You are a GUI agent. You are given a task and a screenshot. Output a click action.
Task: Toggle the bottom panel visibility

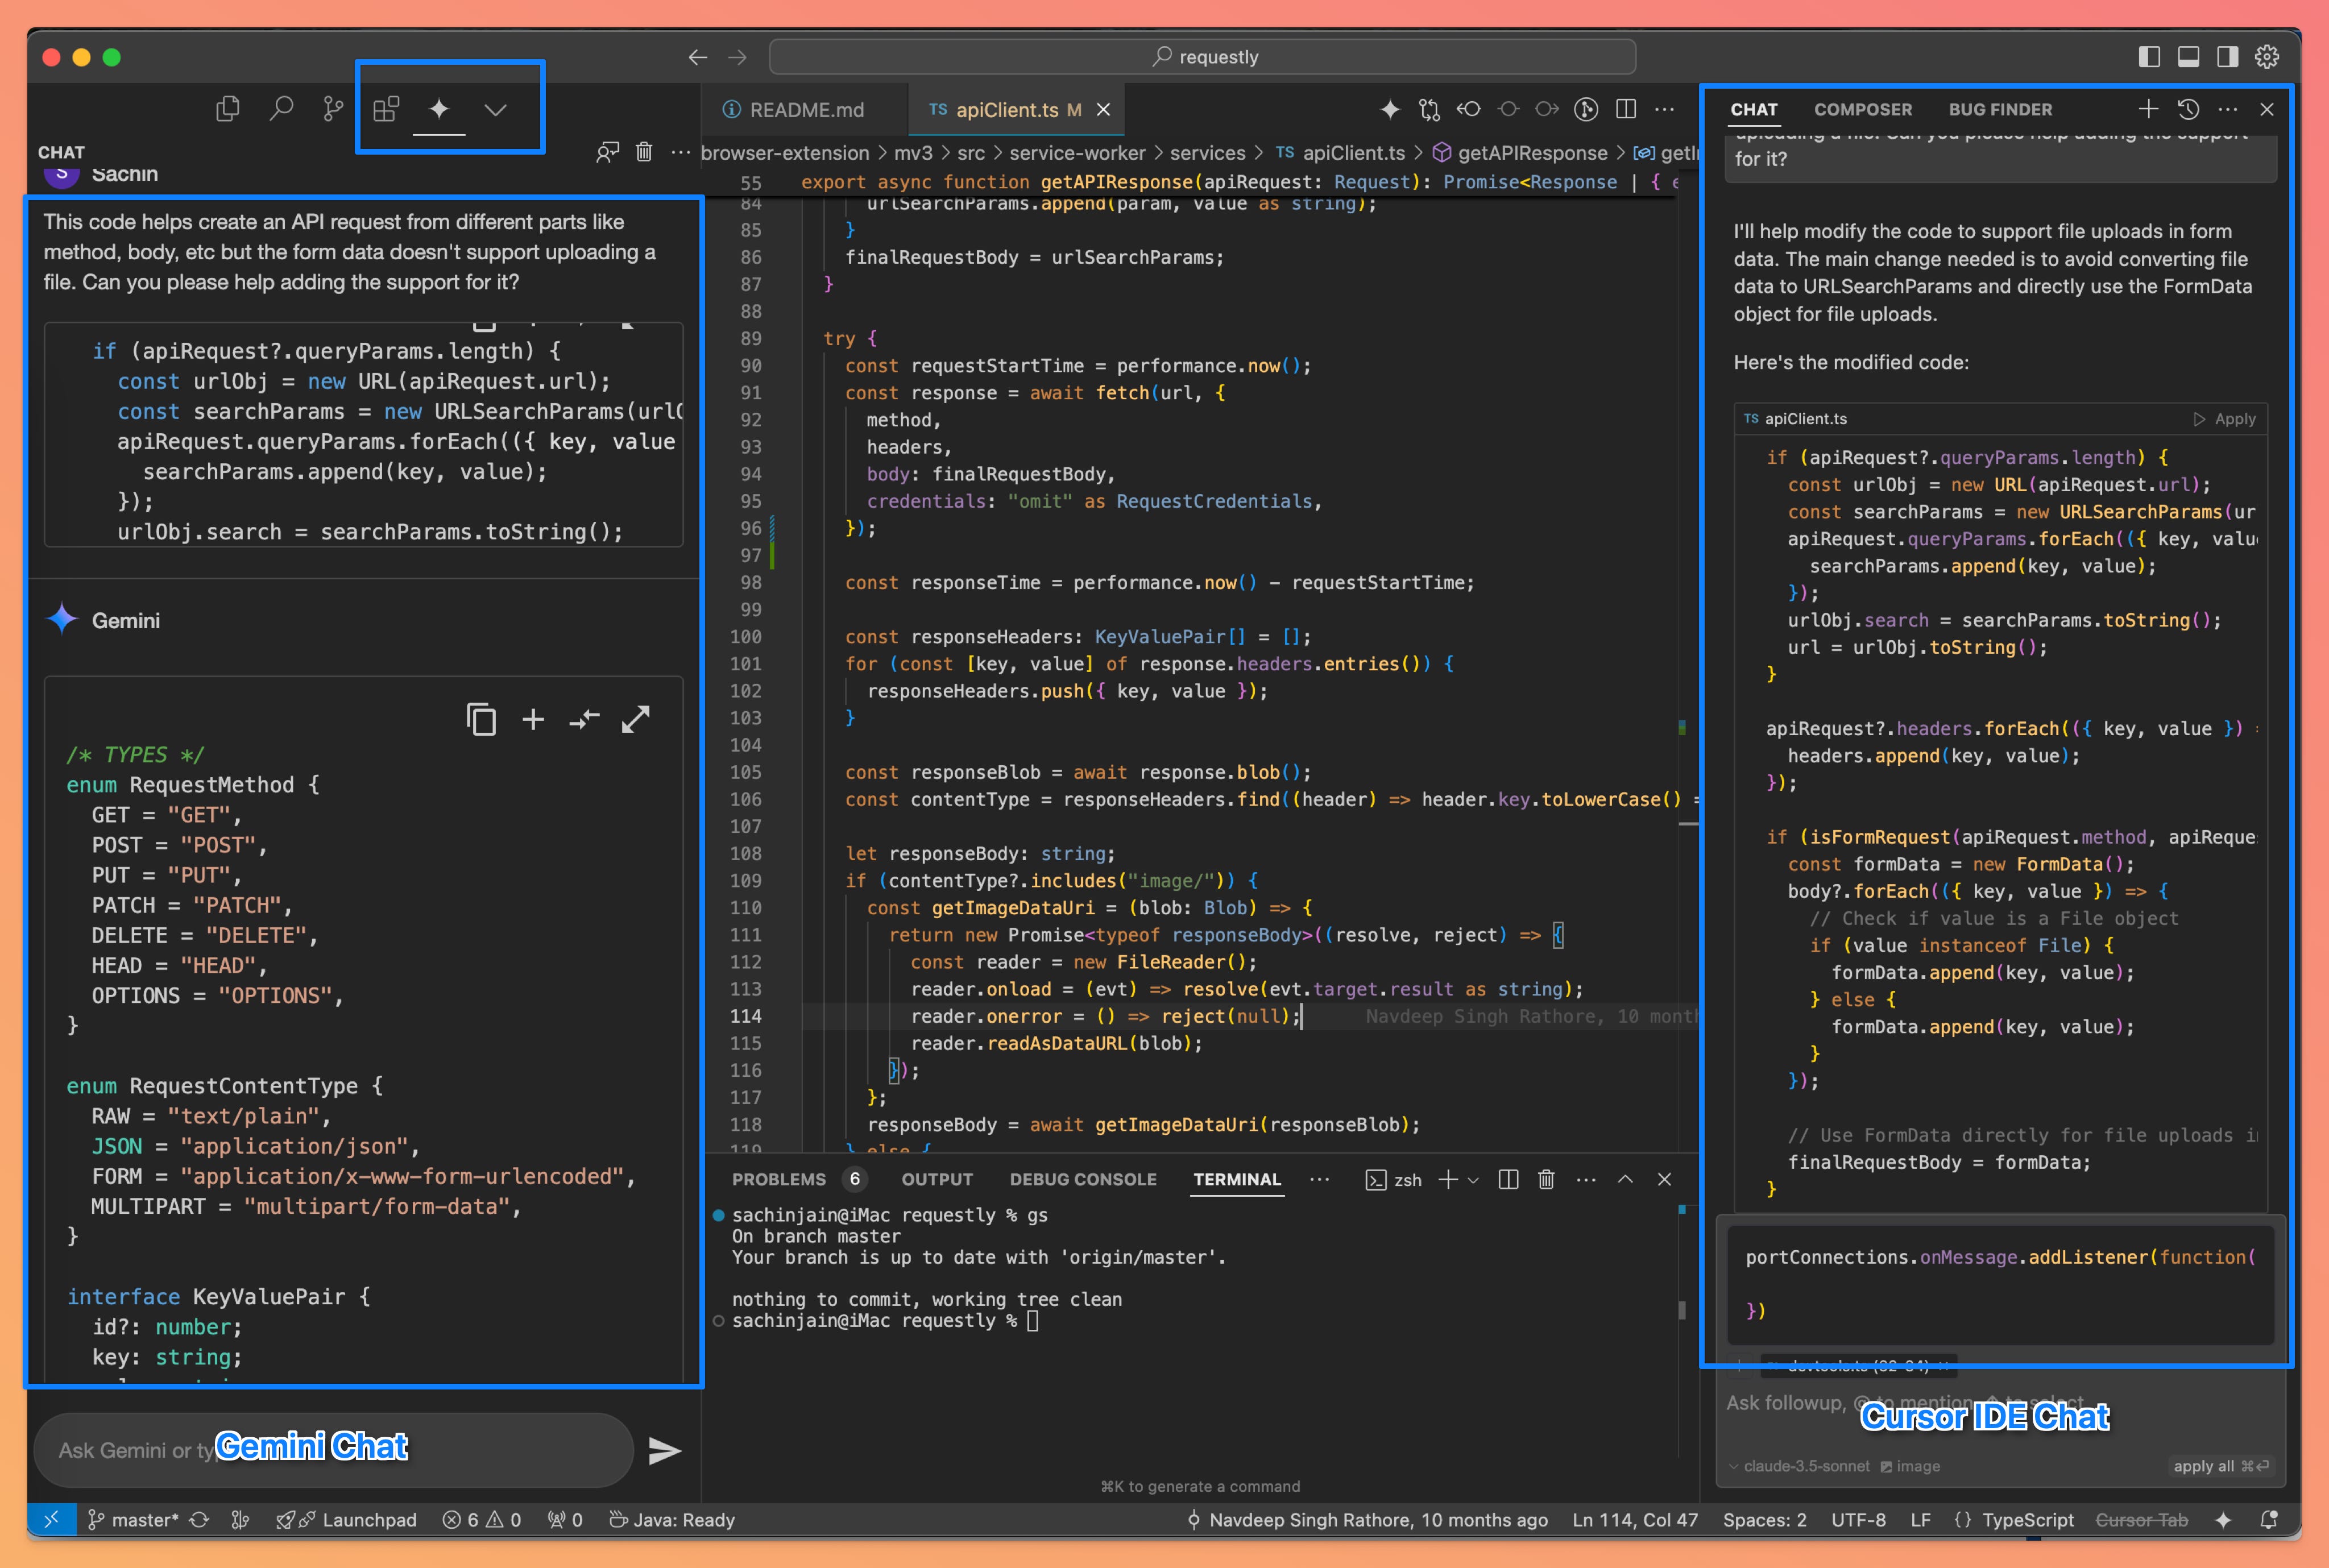2188,57
